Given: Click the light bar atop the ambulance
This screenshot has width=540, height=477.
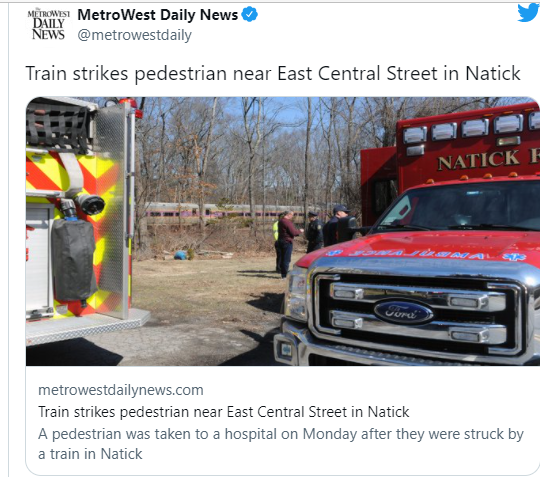Looking at the screenshot, I should click(470, 129).
